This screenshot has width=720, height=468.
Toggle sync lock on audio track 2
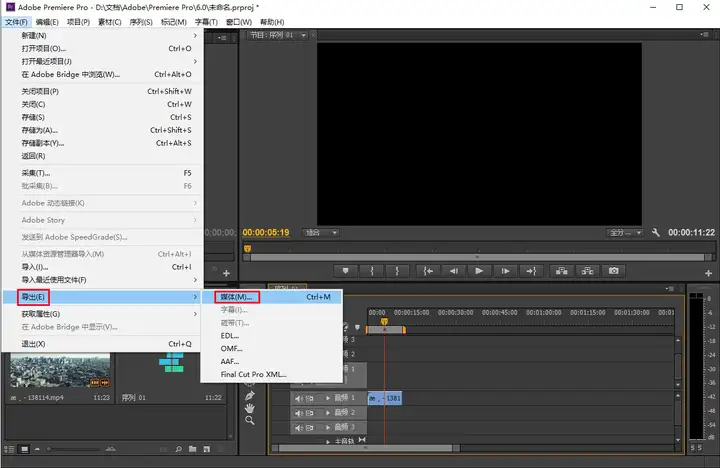coord(310,413)
